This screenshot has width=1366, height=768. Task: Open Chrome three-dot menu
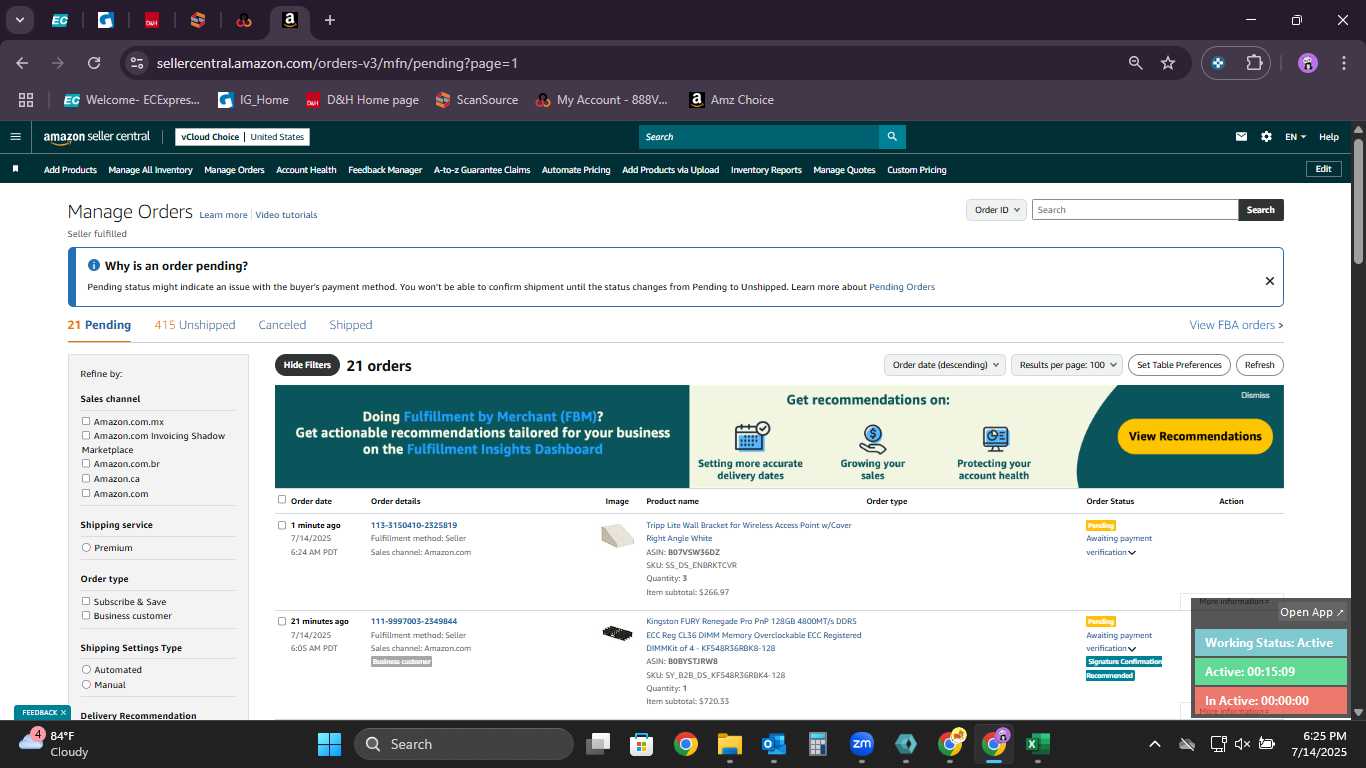point(1342,63)
